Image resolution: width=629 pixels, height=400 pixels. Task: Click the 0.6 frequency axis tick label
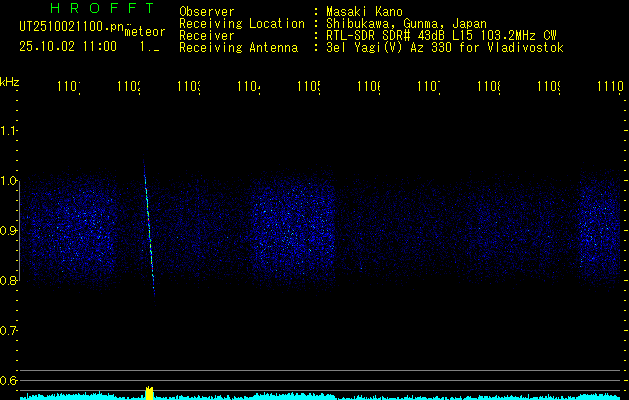point(9,380)
